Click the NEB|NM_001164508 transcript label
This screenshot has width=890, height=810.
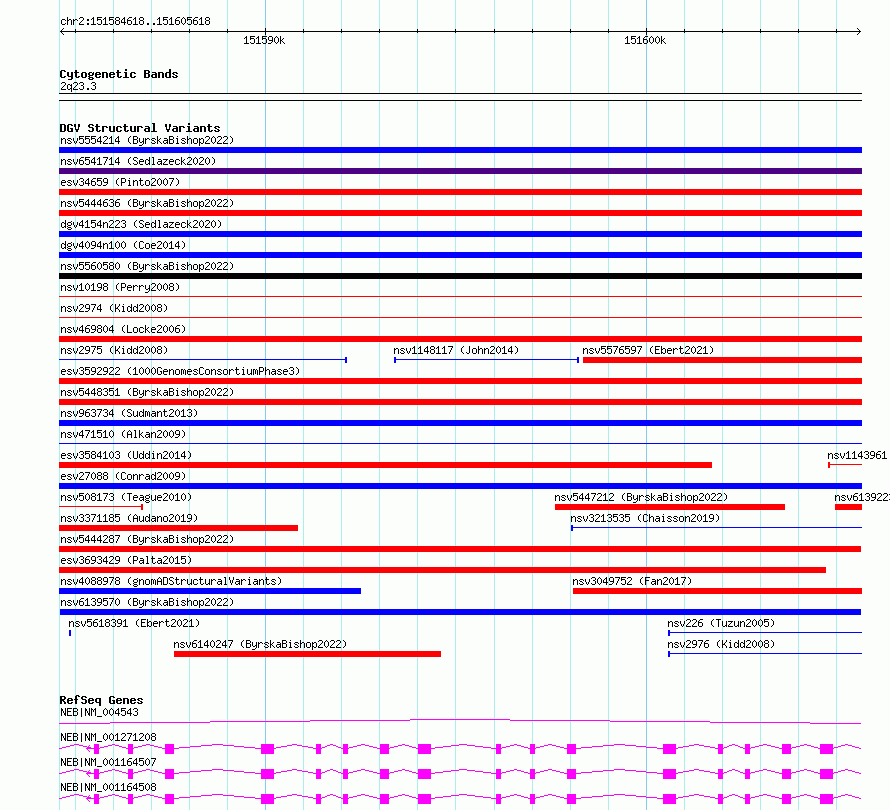pos(108,787)
